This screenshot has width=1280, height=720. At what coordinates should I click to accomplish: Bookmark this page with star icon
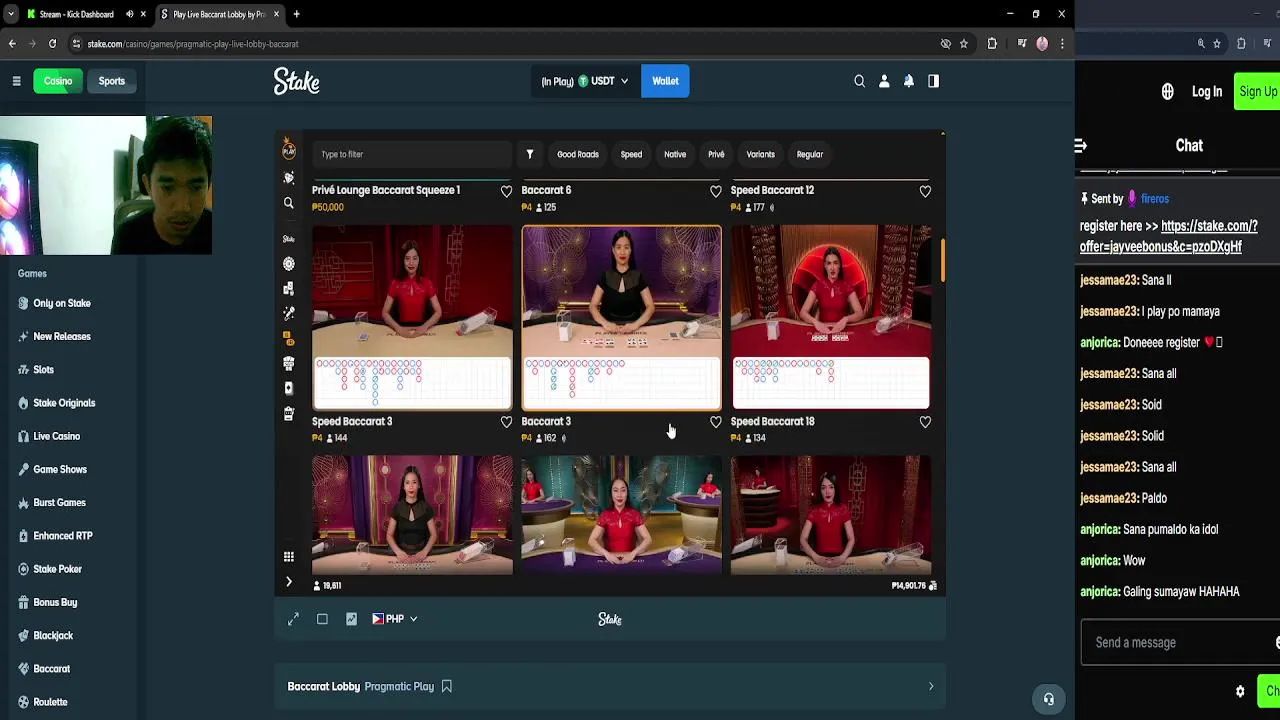pyautogui.click(x=963, y=44)
